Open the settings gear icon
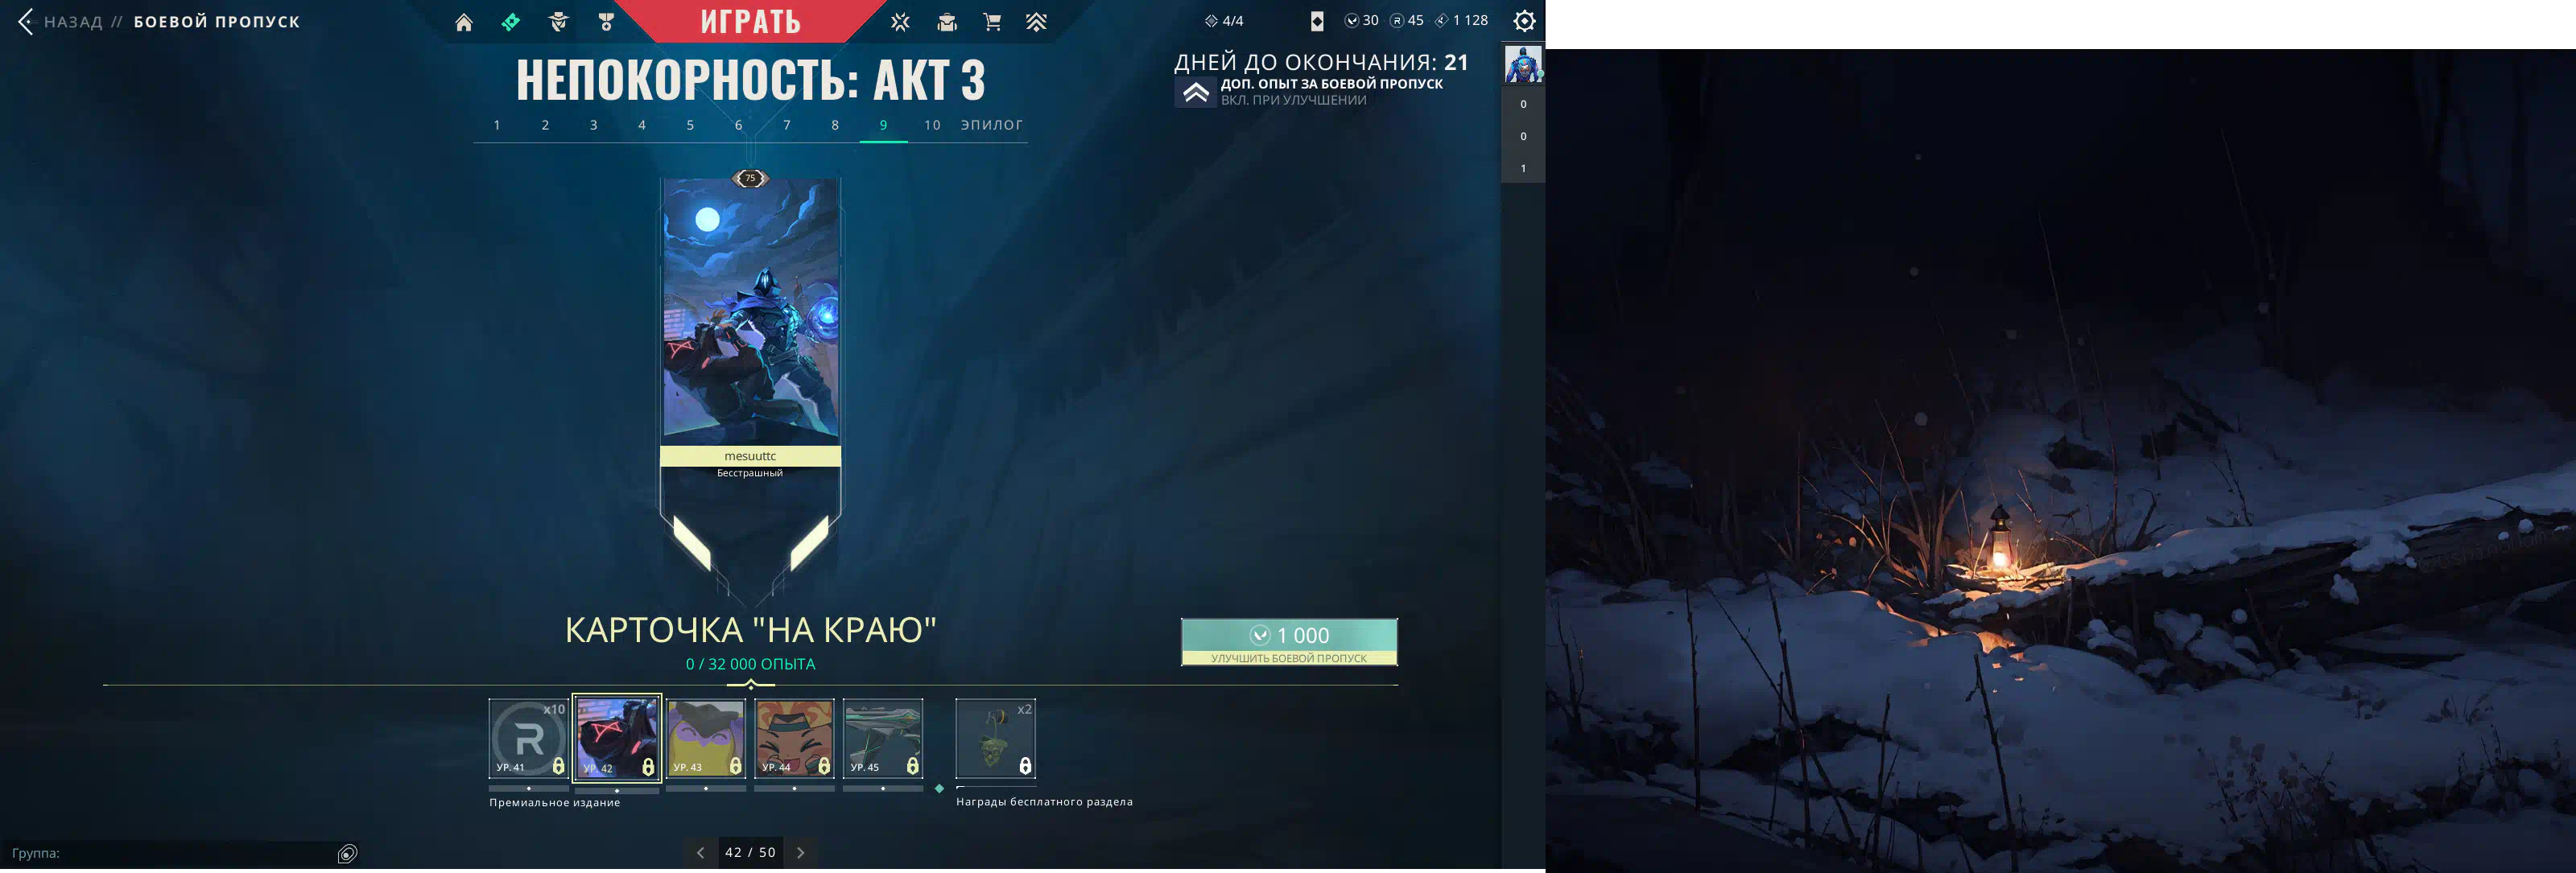Image resolution: width=2576 pixels, height=873 pixels. (1524, 21)
